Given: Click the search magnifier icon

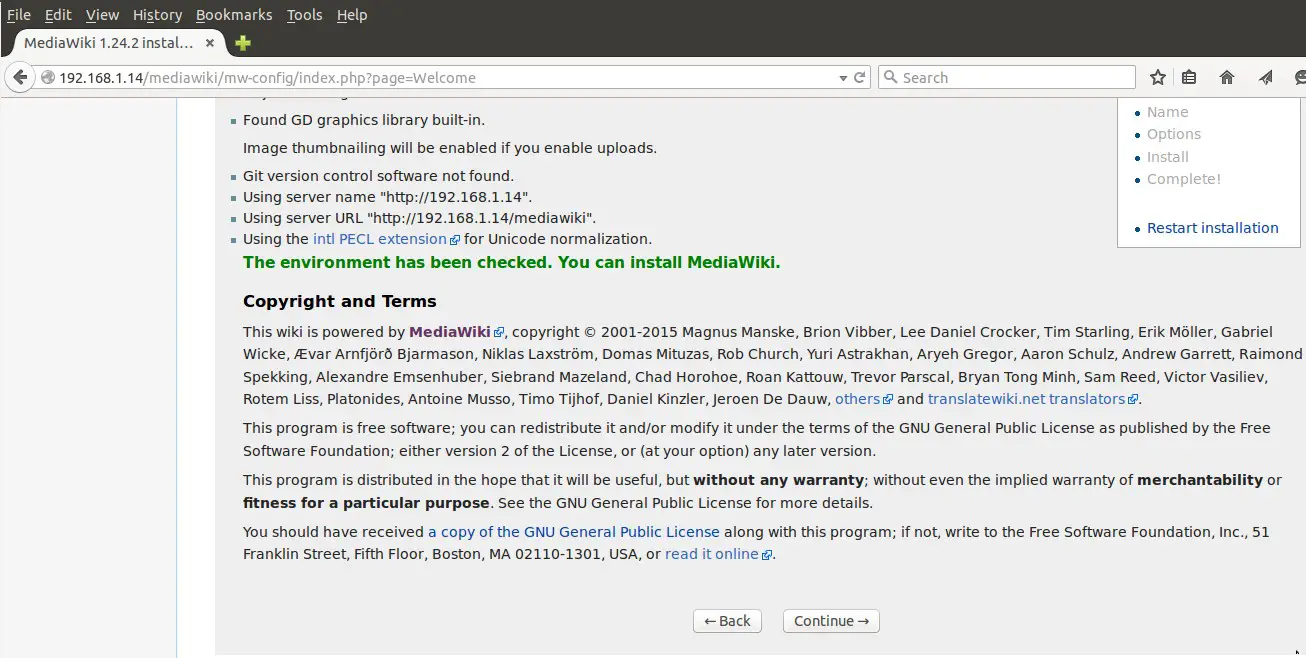Looking at the screenshot, I should tap(889, 77).
